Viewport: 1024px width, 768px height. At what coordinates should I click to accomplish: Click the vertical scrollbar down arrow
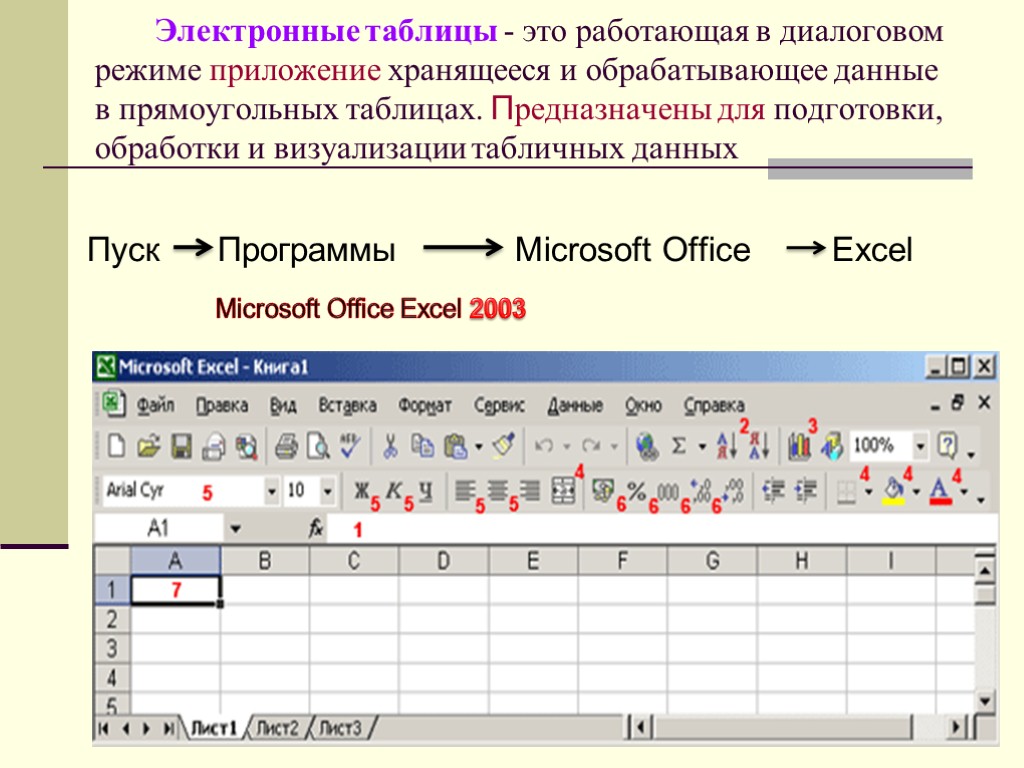point(984,702)
